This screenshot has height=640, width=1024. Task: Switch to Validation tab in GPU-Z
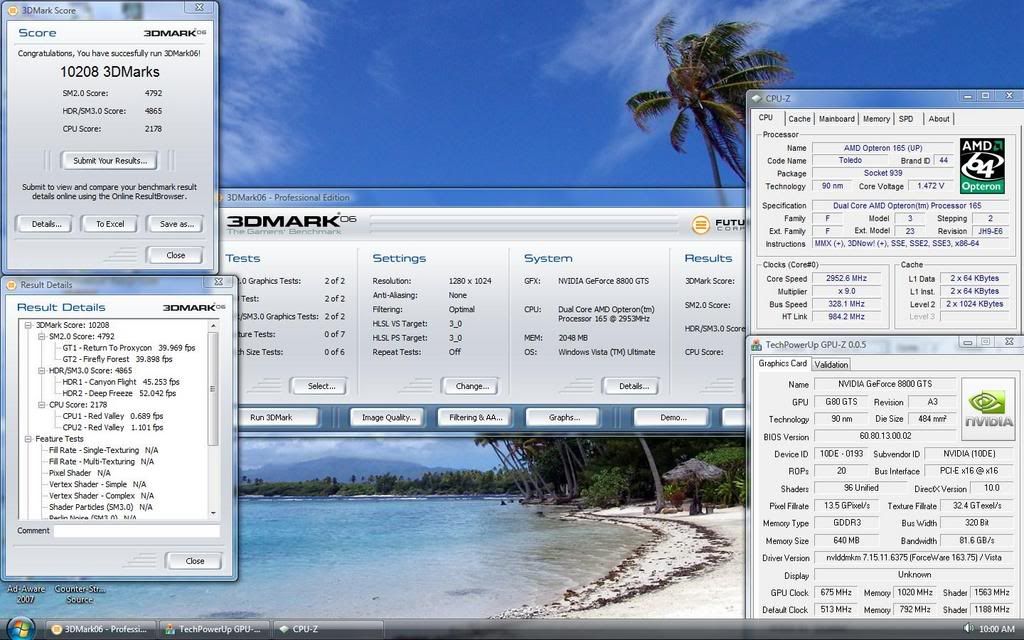point(831,364)
